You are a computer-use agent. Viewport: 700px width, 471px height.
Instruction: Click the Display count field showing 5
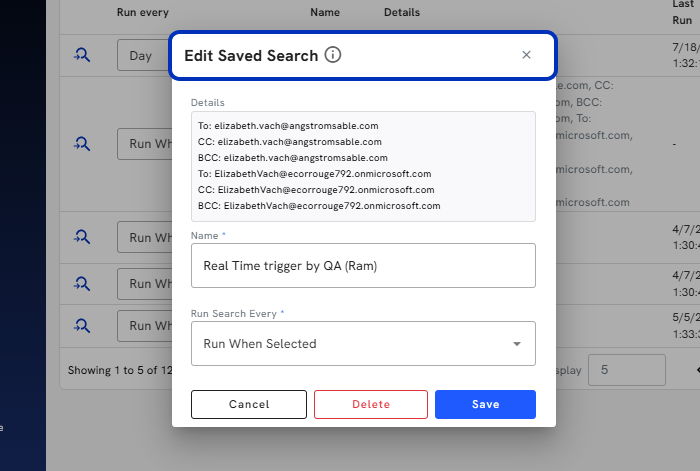pyautogui.click(x=626, y=370)
